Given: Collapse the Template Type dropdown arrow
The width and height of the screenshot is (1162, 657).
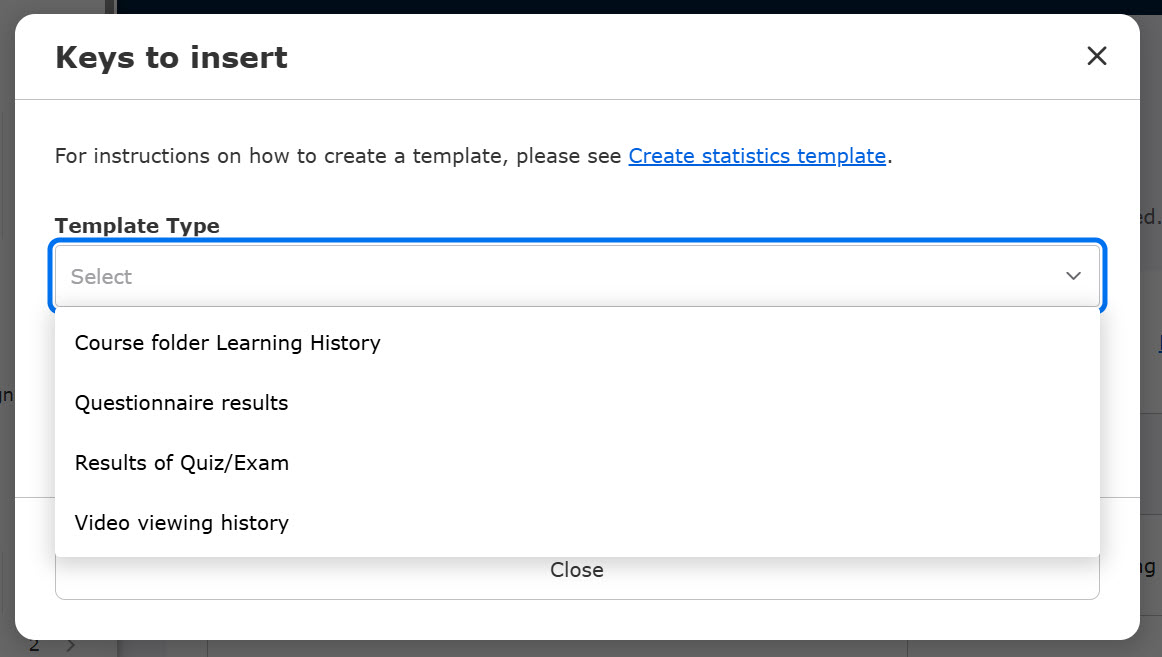Looking at the screenshot, I should click(1073, 276).
